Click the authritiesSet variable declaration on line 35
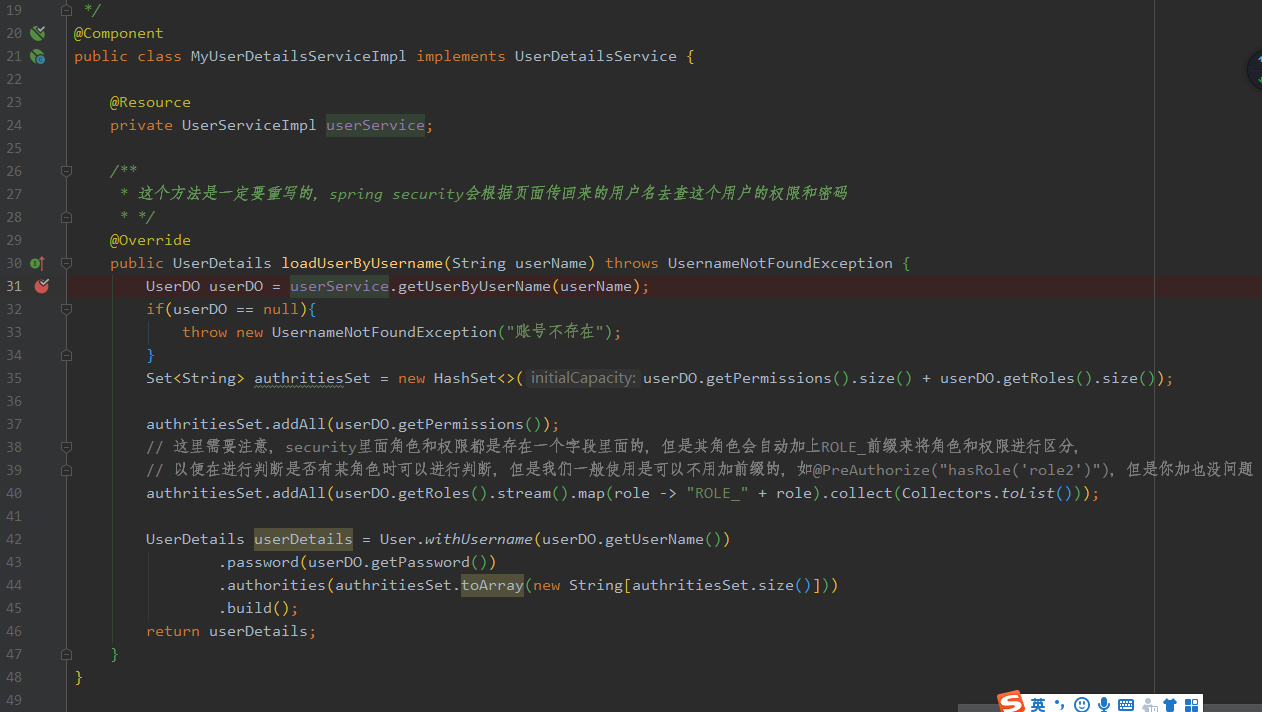 click(312, 378)
